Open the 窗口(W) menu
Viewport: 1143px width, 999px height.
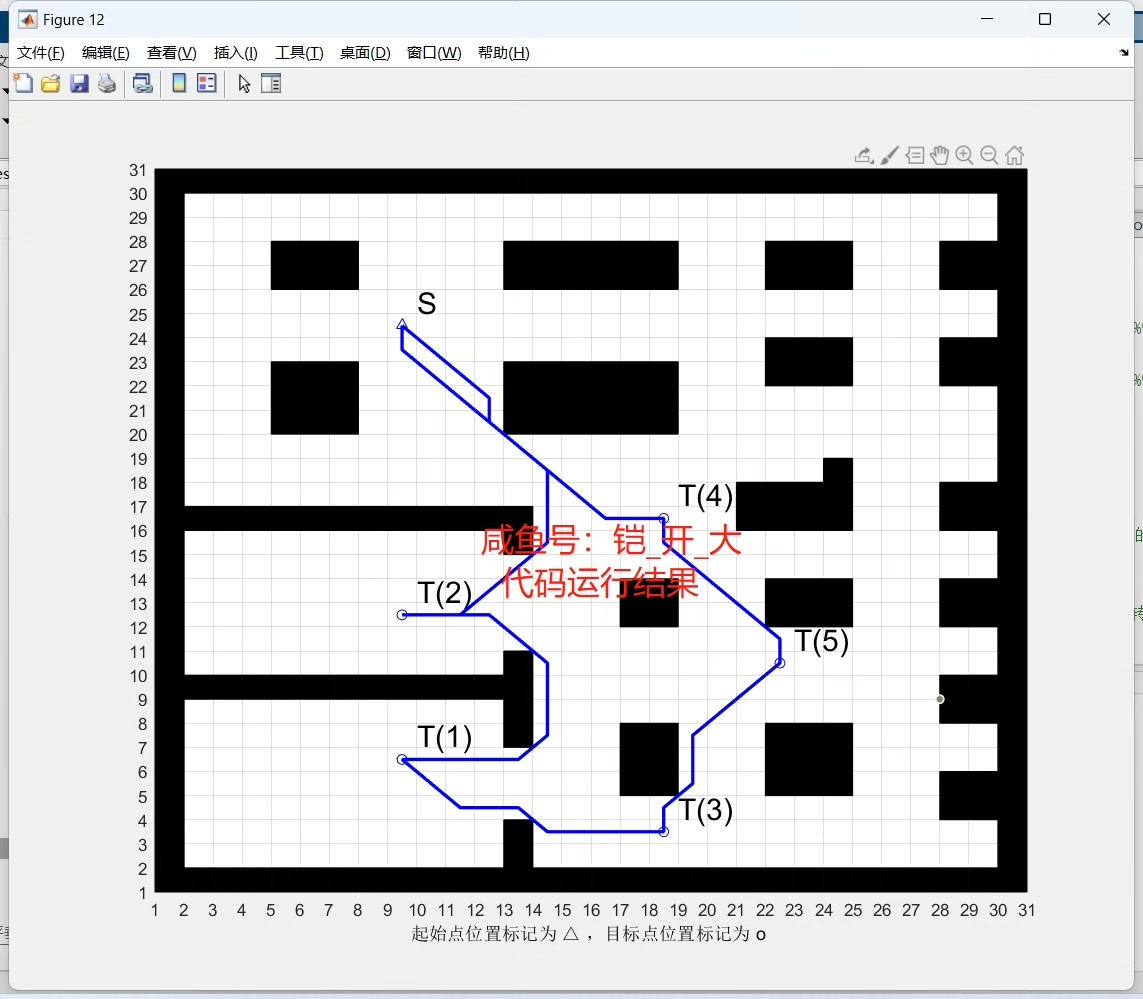[434, 53]
